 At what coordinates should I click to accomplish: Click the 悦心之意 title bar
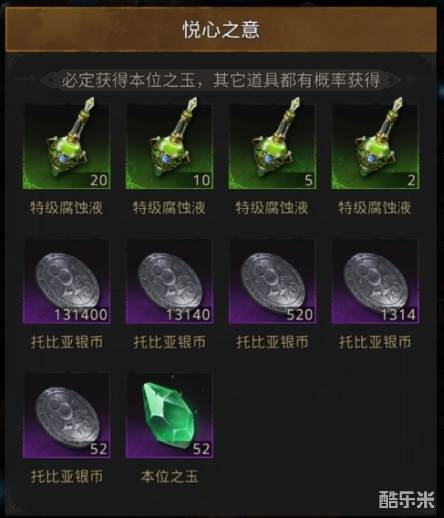point(221,30)
